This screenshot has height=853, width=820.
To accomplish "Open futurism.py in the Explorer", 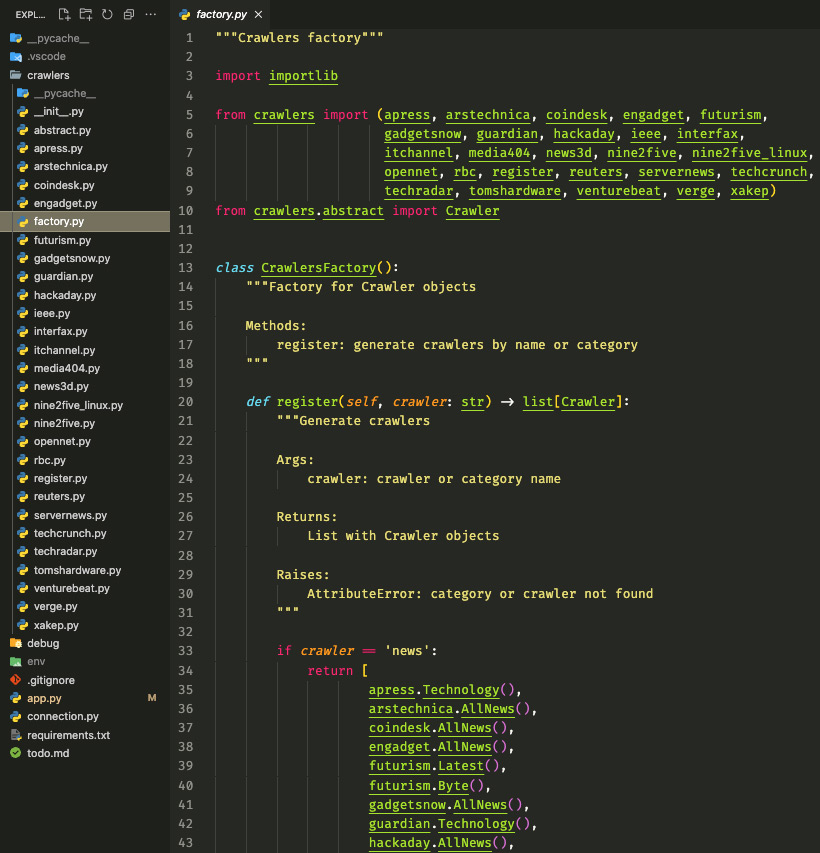I will pyautogui.click(x=85, y=240).
